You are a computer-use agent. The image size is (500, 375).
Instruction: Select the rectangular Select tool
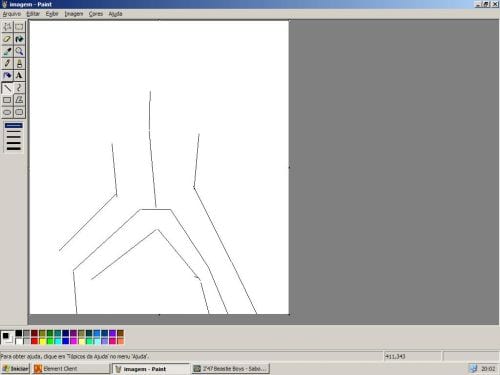point(19,27)
